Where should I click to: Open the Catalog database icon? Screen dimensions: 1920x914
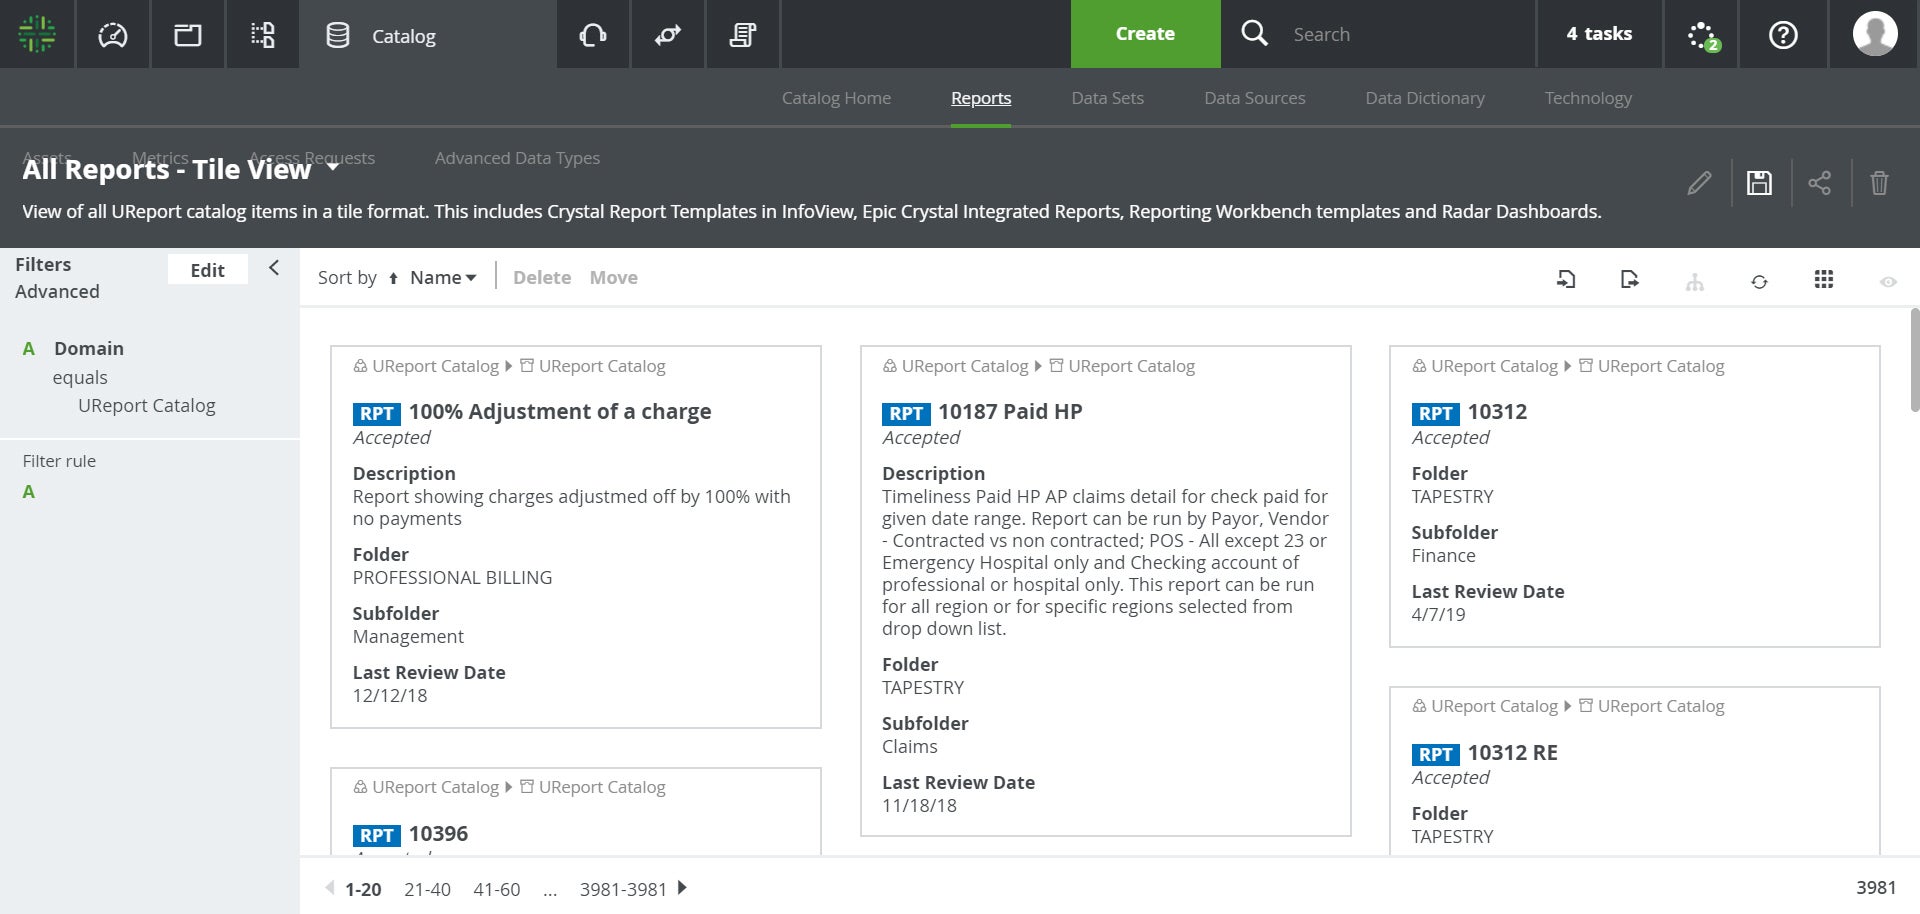click(338, 35)
